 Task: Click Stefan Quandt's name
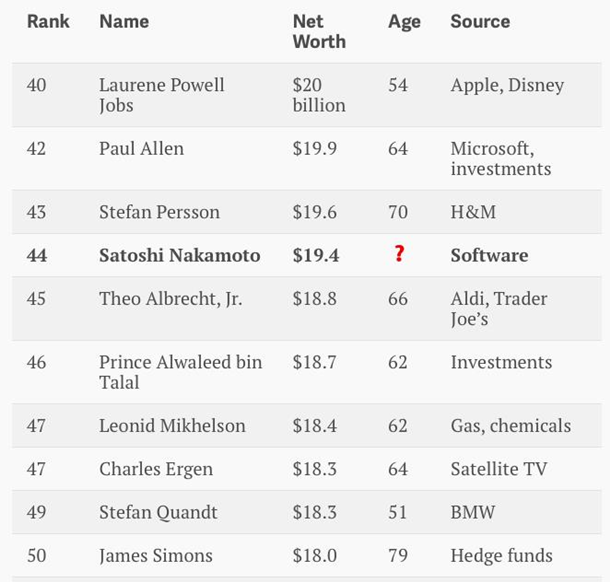(158, 512)
